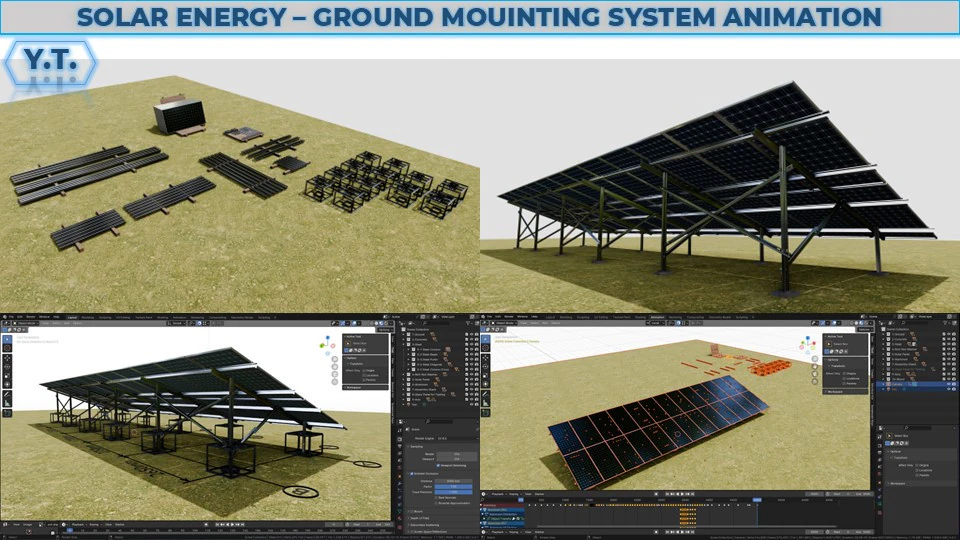This screenshot has height=540, width=960.
Task: Click the Render samples field
Action: click(x=457, y=454)
